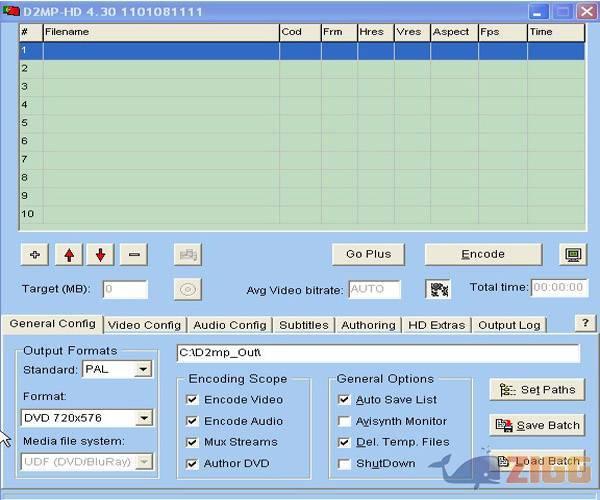The height and width of the screenshot is (500, 600).
Task: Toggle the ShutDown checkbox
Action: click(x=344, y=464)
